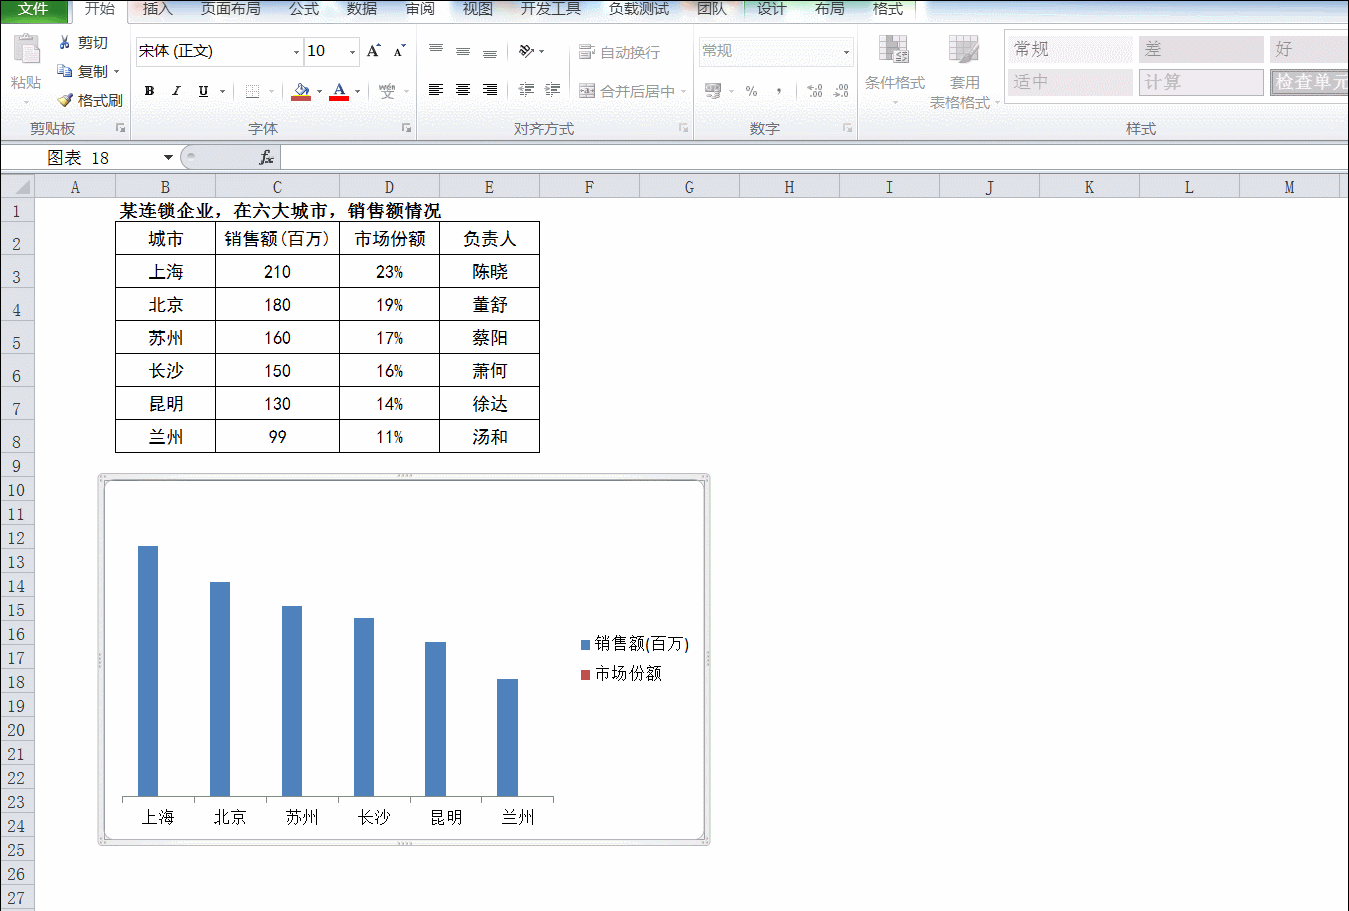Click the Cut scissors icon
1349x911 pixels.
click(x=65, y=42)
